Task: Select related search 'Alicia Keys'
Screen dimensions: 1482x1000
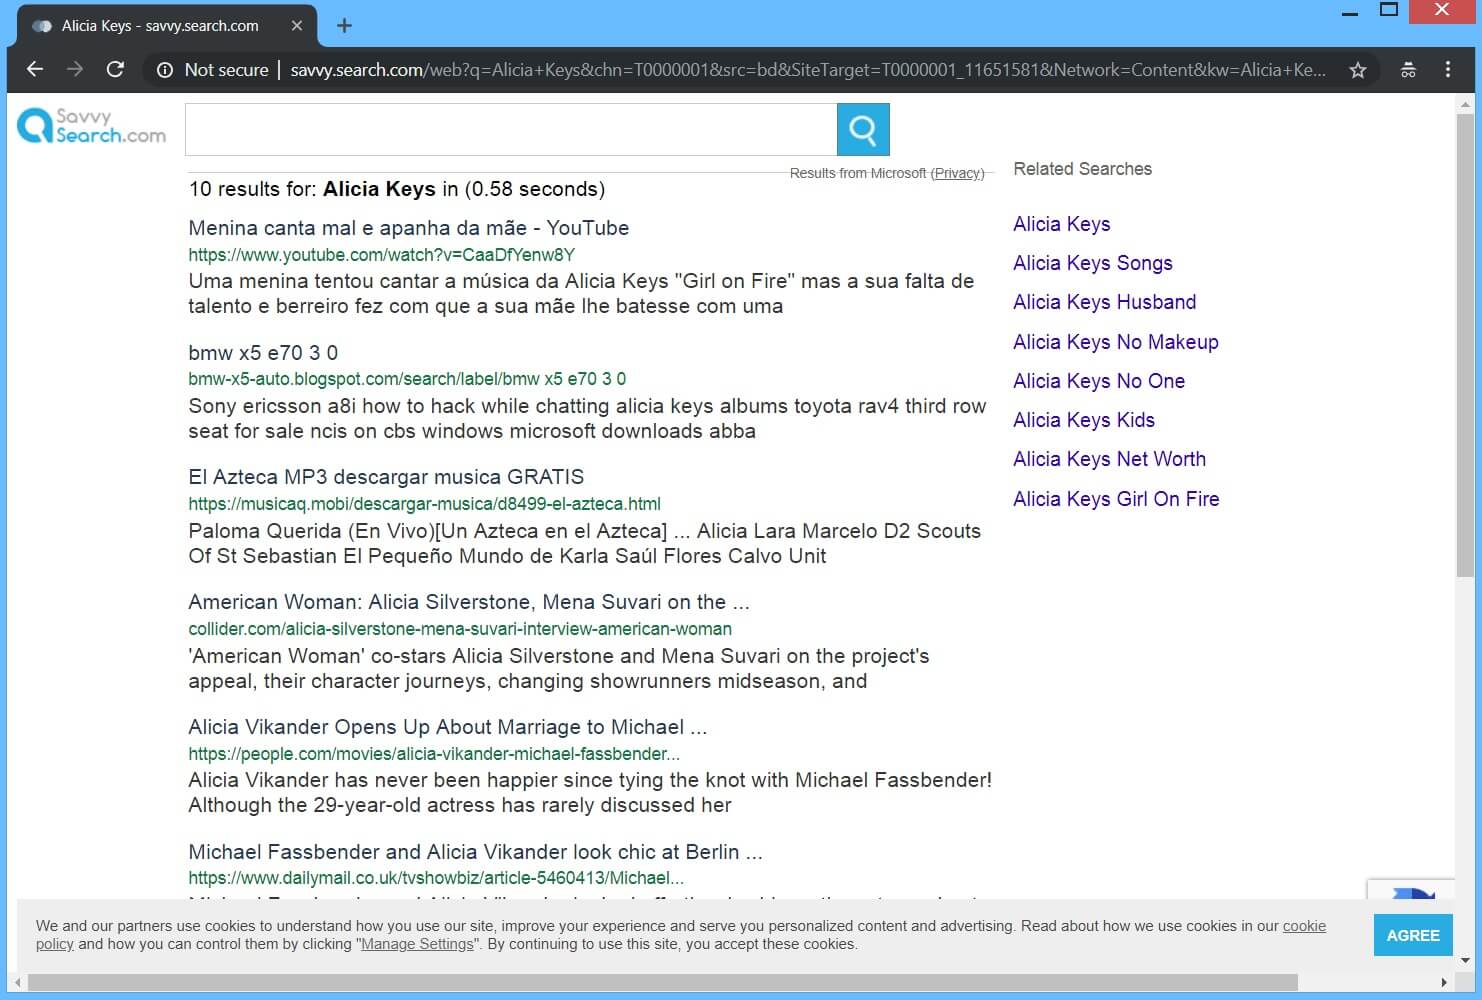Action: 1062,224
